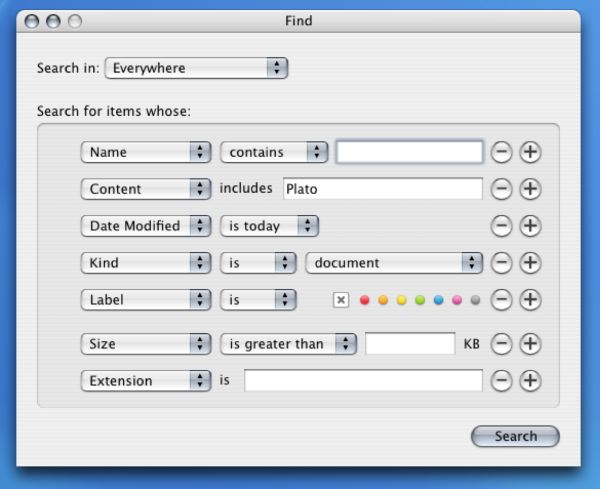Click the Content text field containing Plato

click(381, 189)
